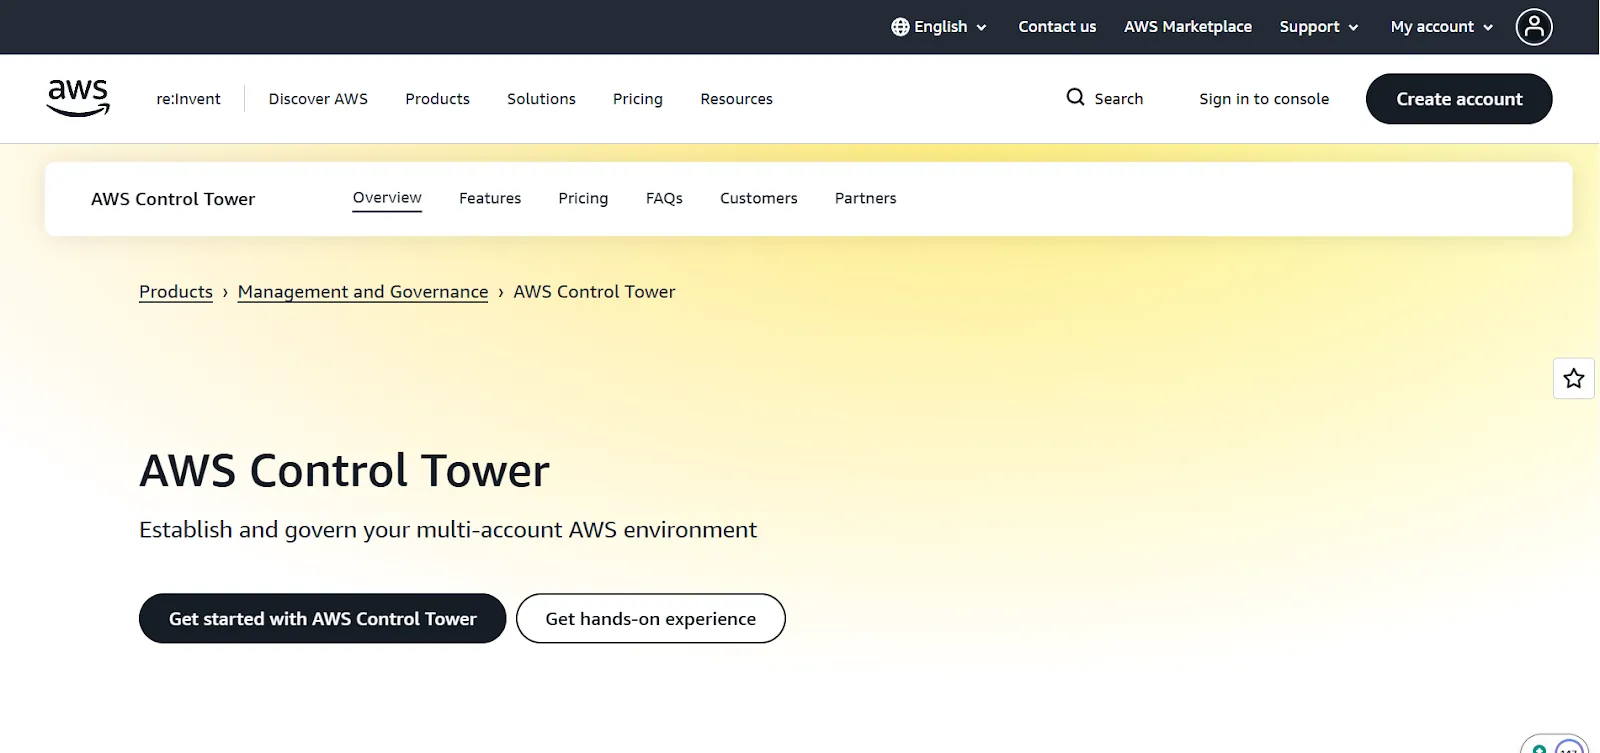Image resolution: width=1600 pixels, height=753 pixels.
Task: Expand the My account dropdown
Action: [1442, 27]
